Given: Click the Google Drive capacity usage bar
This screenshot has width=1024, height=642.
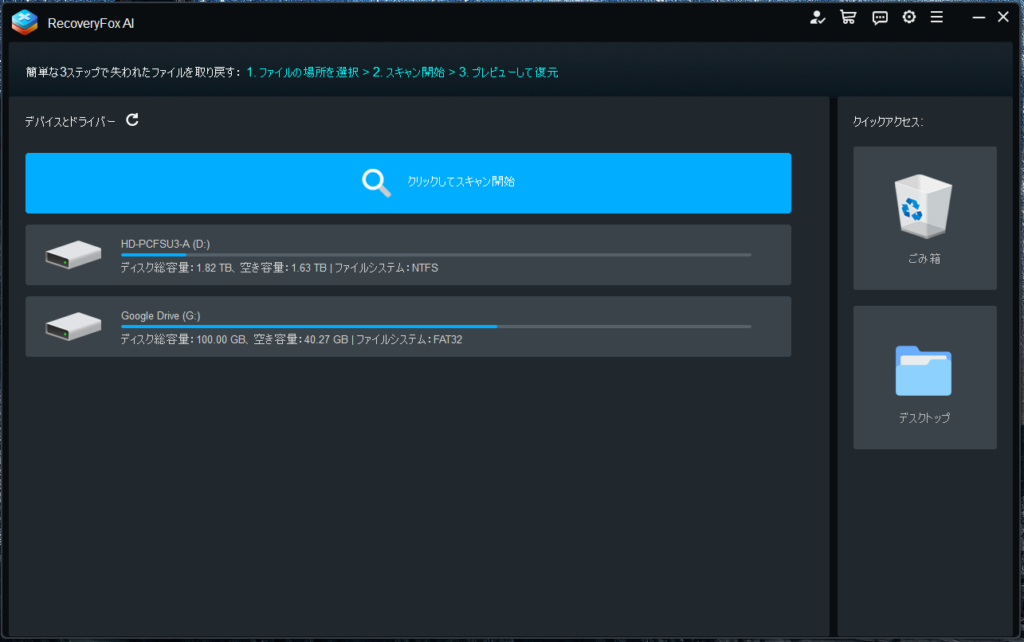Looking at the screenshot, I should click(x=435, y=327).
